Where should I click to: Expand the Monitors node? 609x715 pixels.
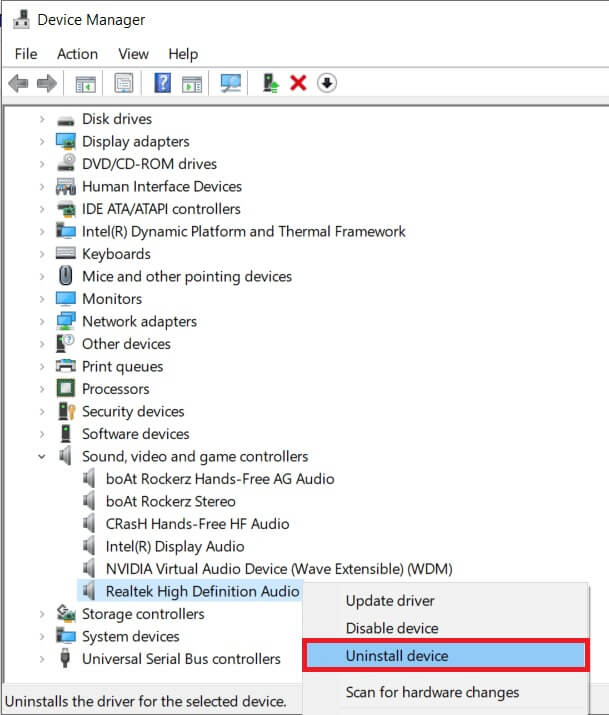(x=42, y=299)
